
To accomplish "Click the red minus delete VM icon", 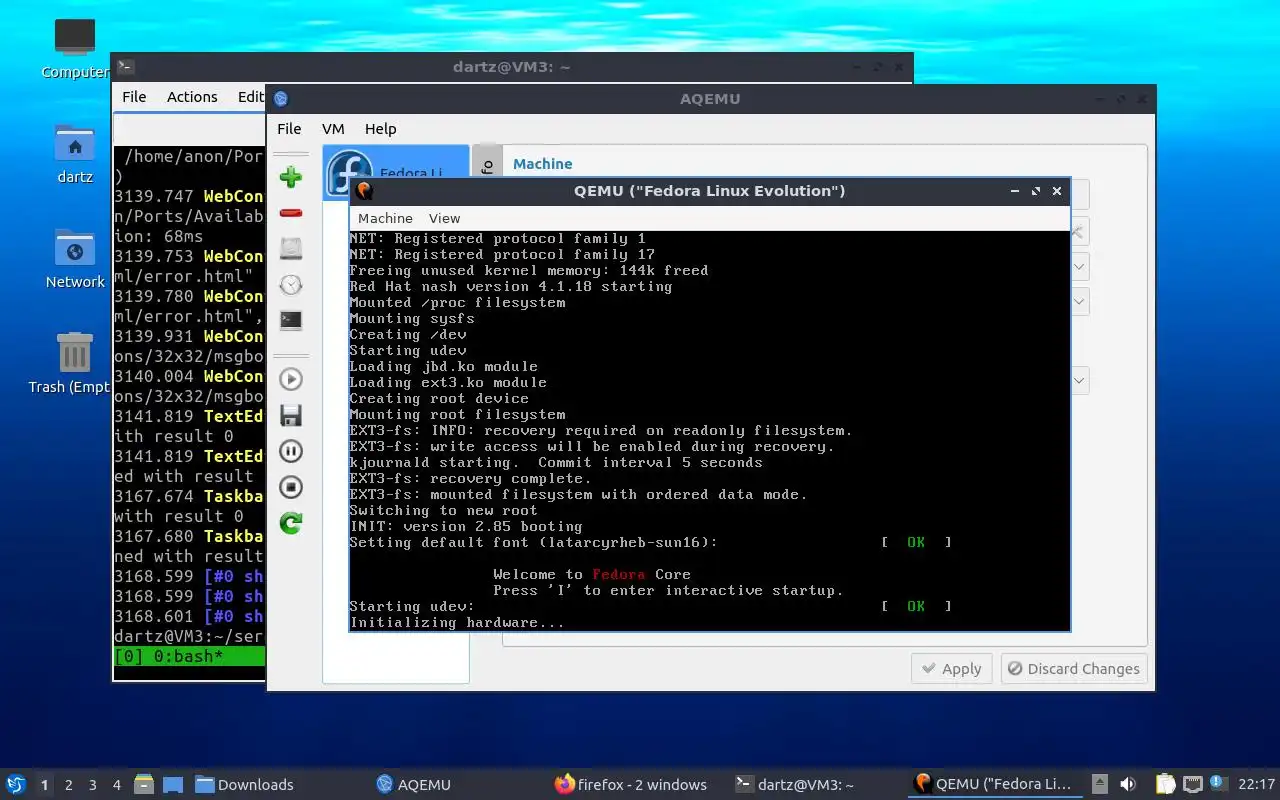I will coord(291,213).
